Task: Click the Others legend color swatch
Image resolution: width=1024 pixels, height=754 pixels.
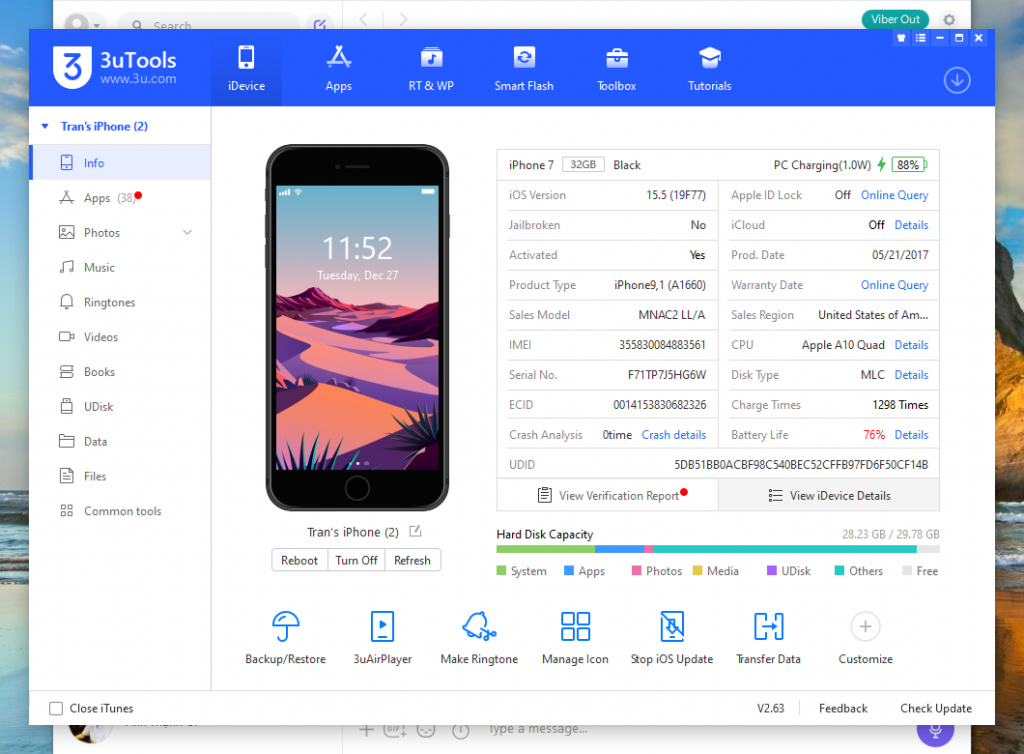Action: (840, 571)
